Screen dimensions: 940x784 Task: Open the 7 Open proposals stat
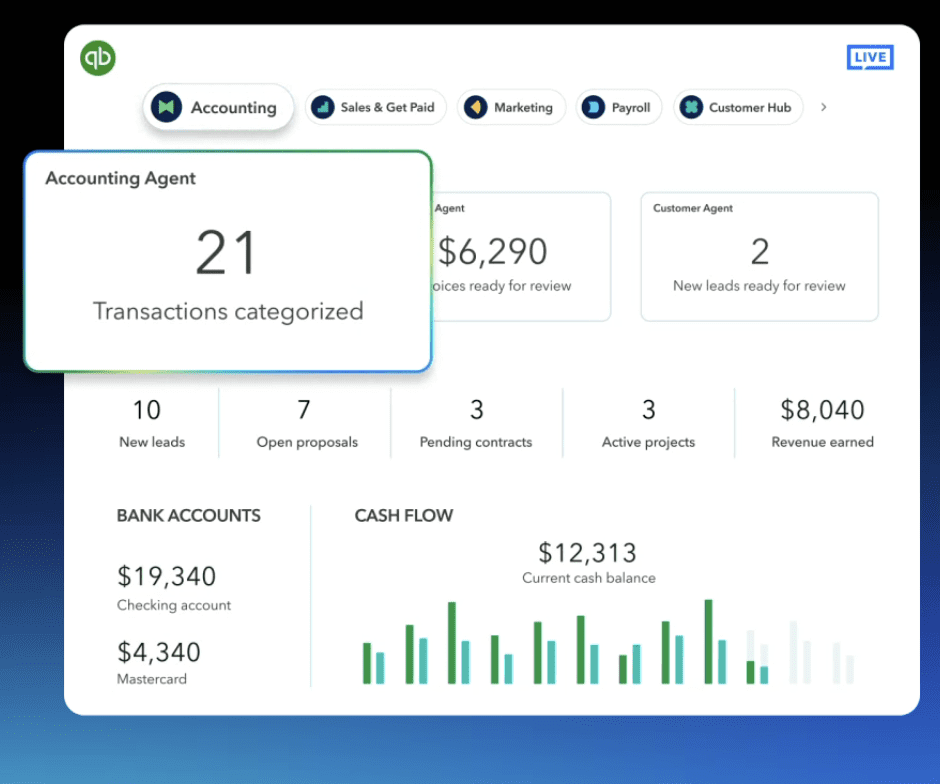point(306,423)
